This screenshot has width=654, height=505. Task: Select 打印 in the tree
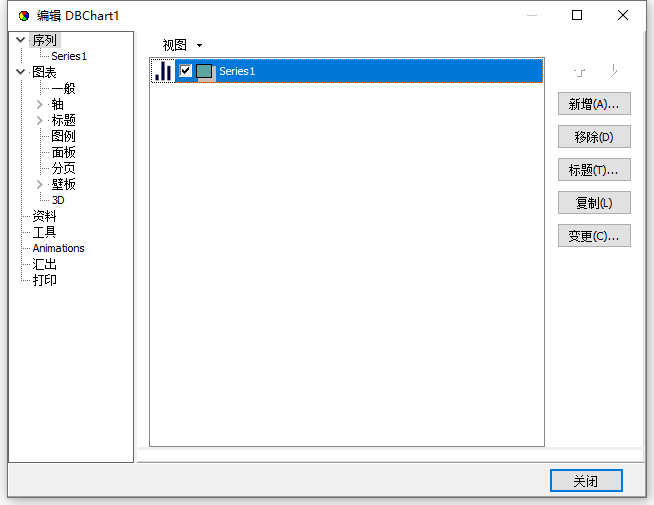[45, 280]
